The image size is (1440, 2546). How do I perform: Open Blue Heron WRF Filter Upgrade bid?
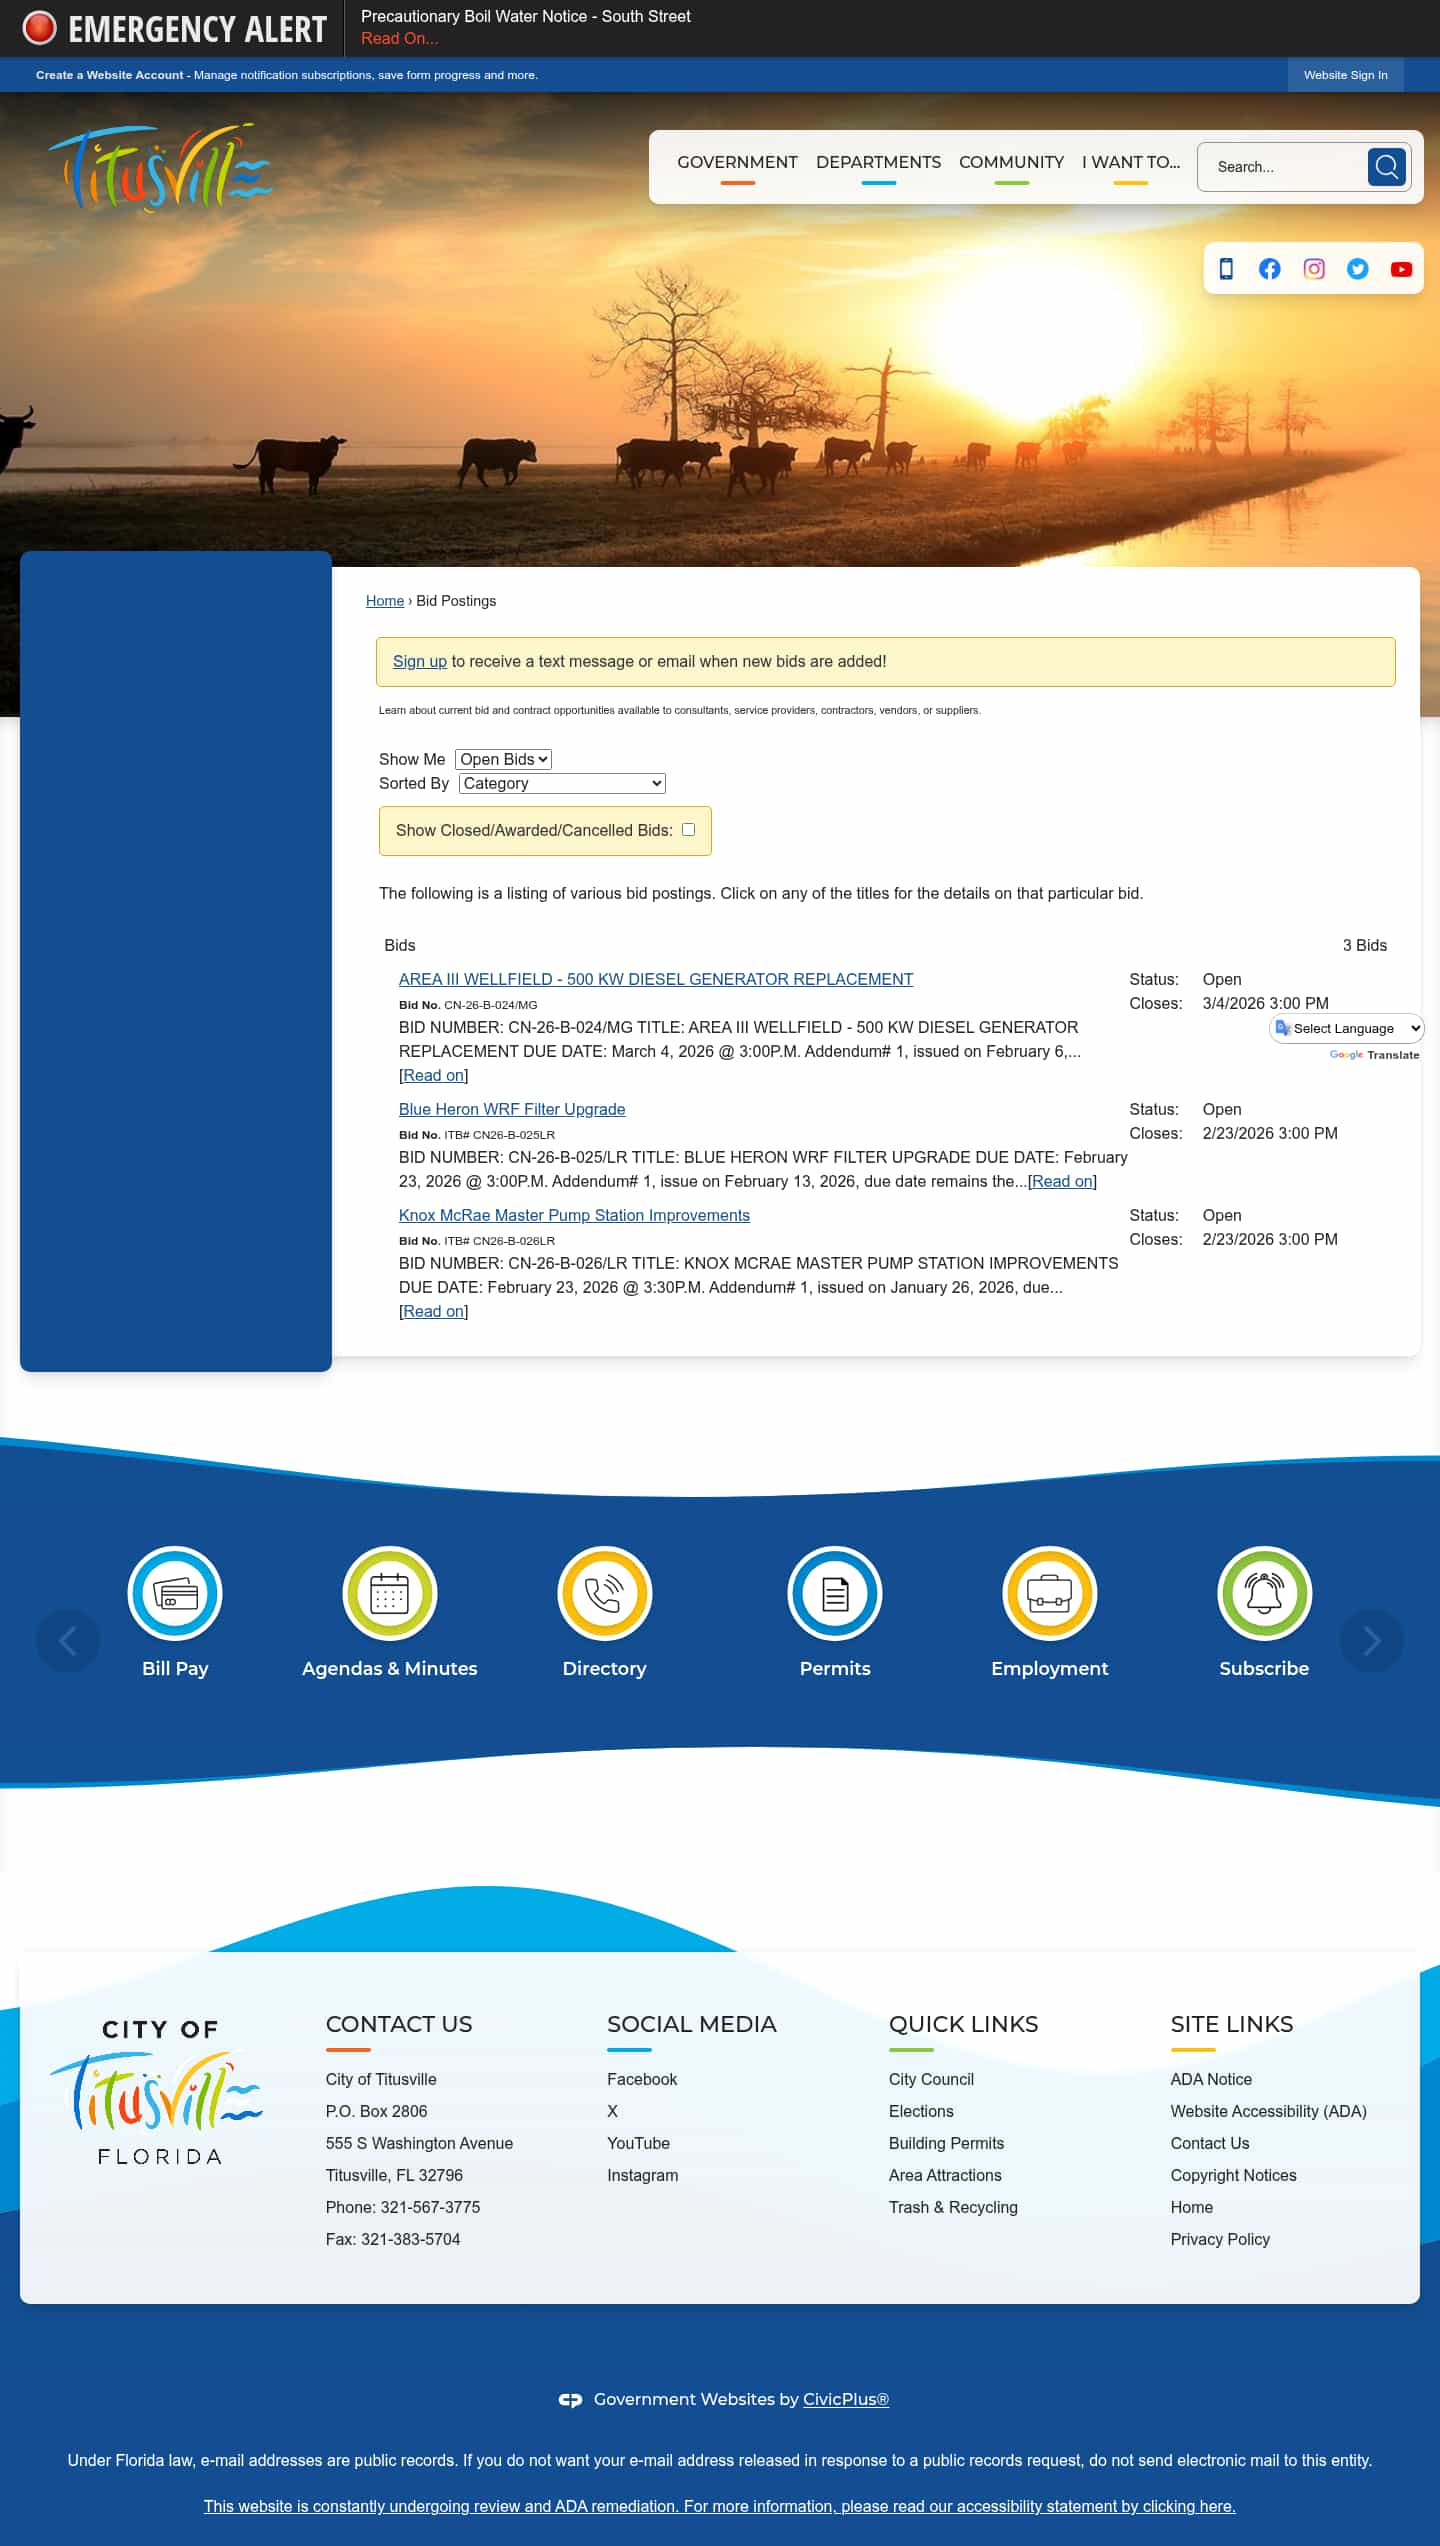pyautogui.click(x=512, y=1109)
